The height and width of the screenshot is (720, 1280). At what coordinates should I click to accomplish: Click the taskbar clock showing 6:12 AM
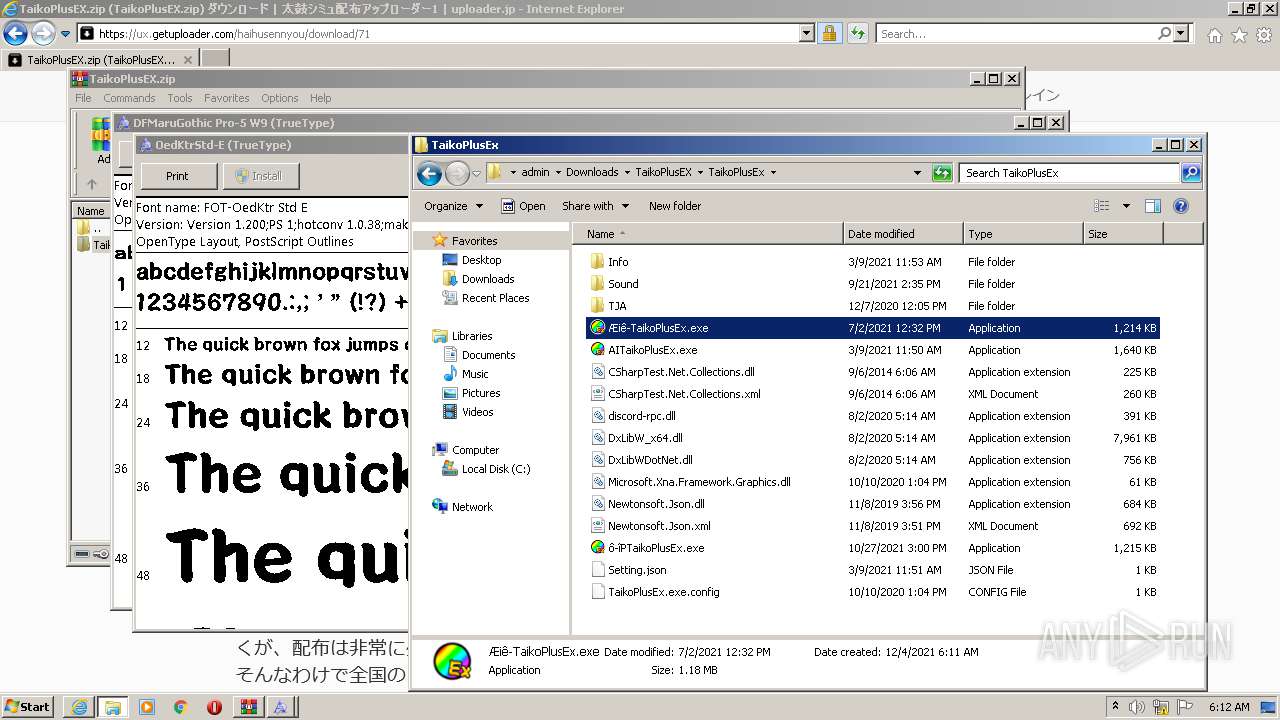coord(1229,707)
